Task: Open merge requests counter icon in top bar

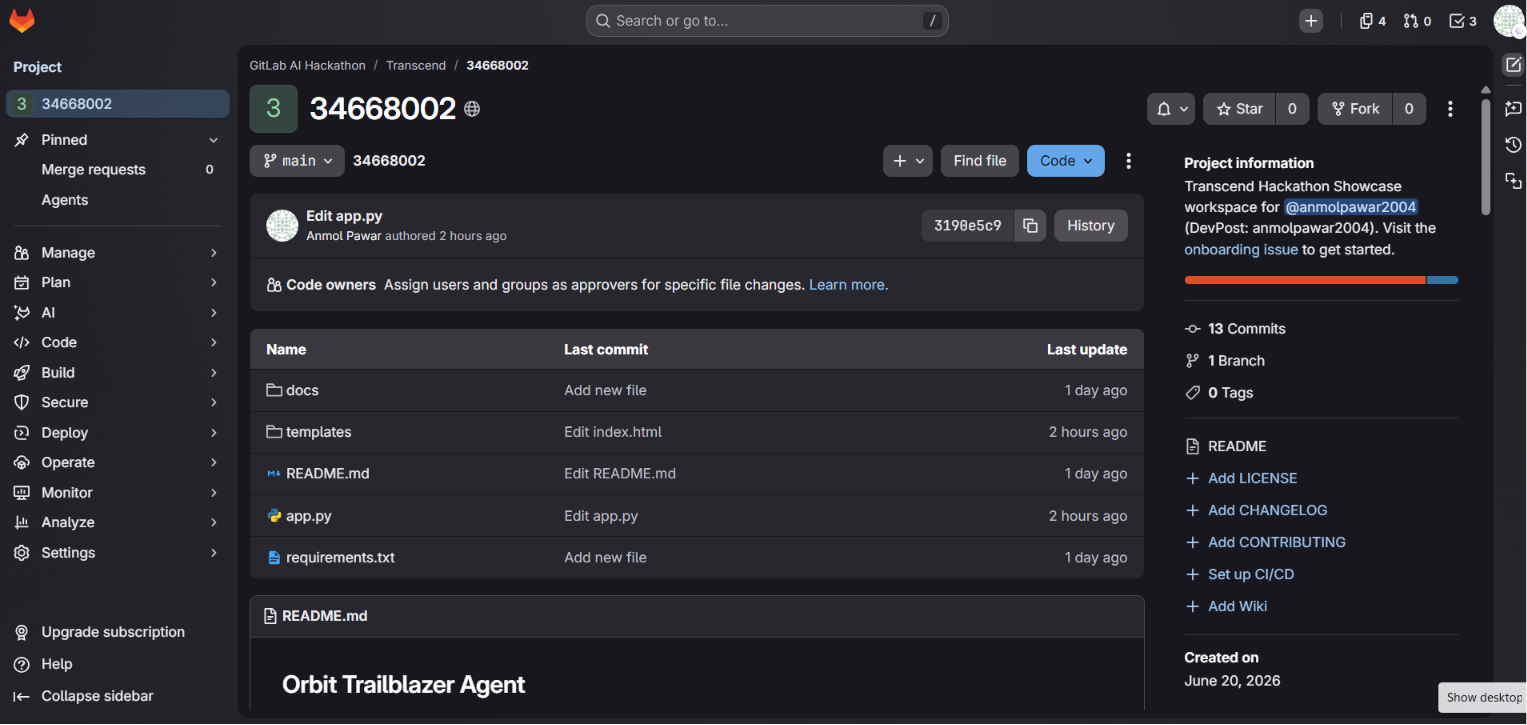Action: (1417, 21)
